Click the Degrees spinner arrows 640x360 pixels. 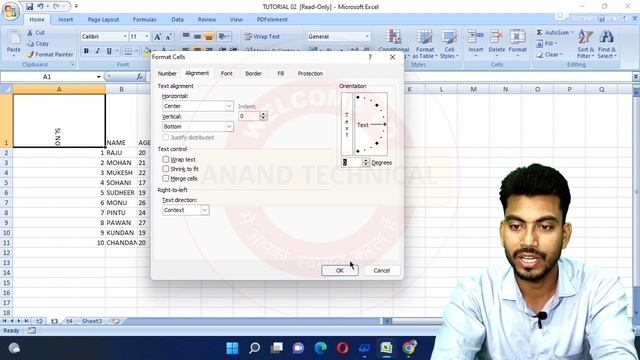pos(366,162)
